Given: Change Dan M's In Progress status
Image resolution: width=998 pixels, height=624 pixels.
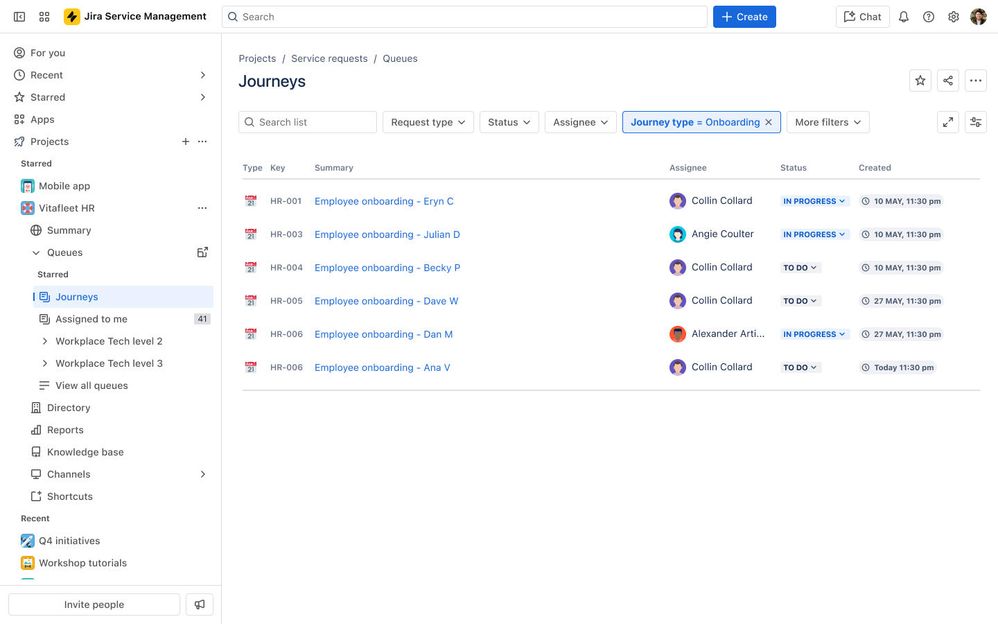Looking at the screenshot, I should pyautogui.click(x=814, y=334).
